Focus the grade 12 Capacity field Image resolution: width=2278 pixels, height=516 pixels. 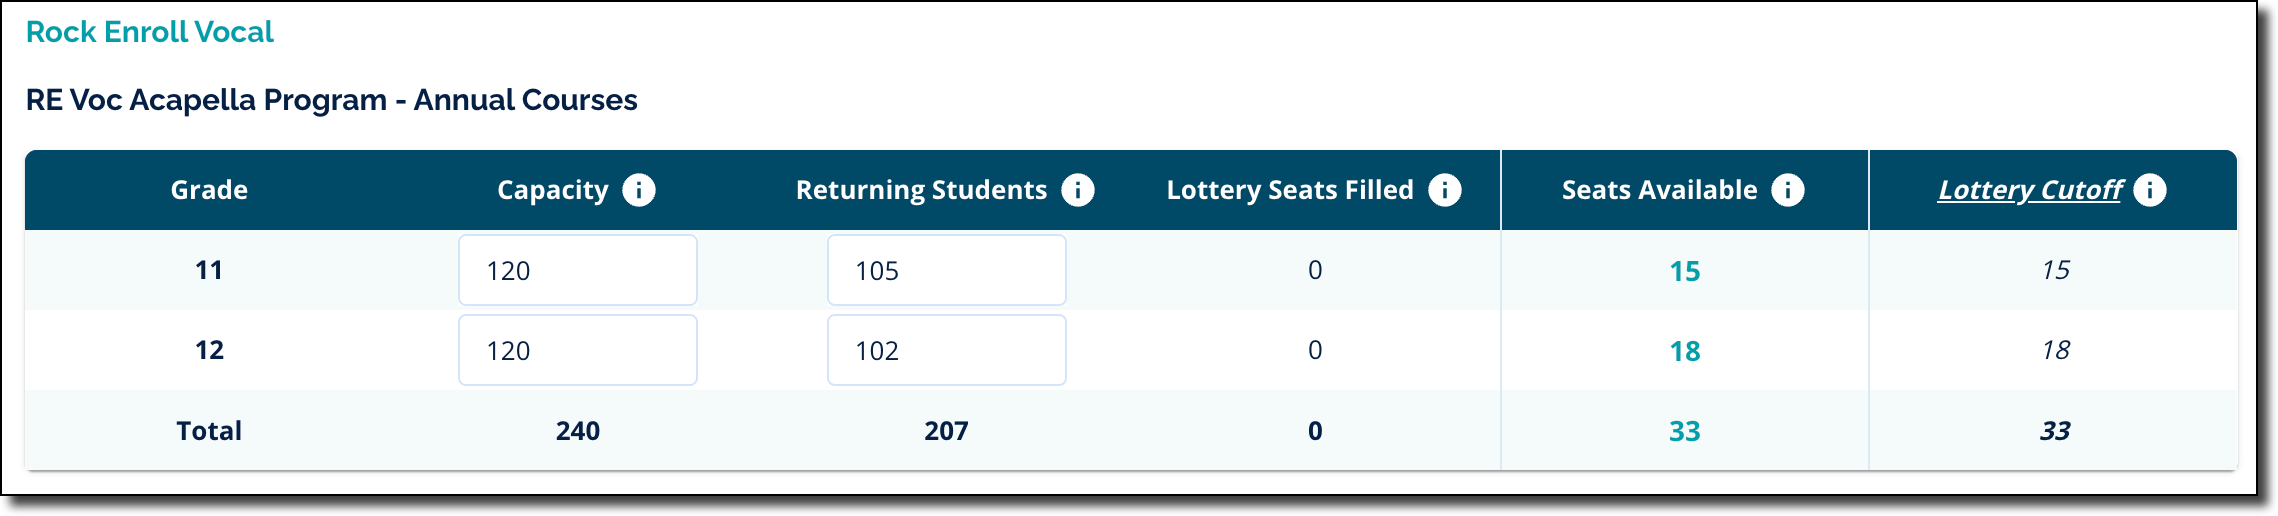(x=577, y=350)
